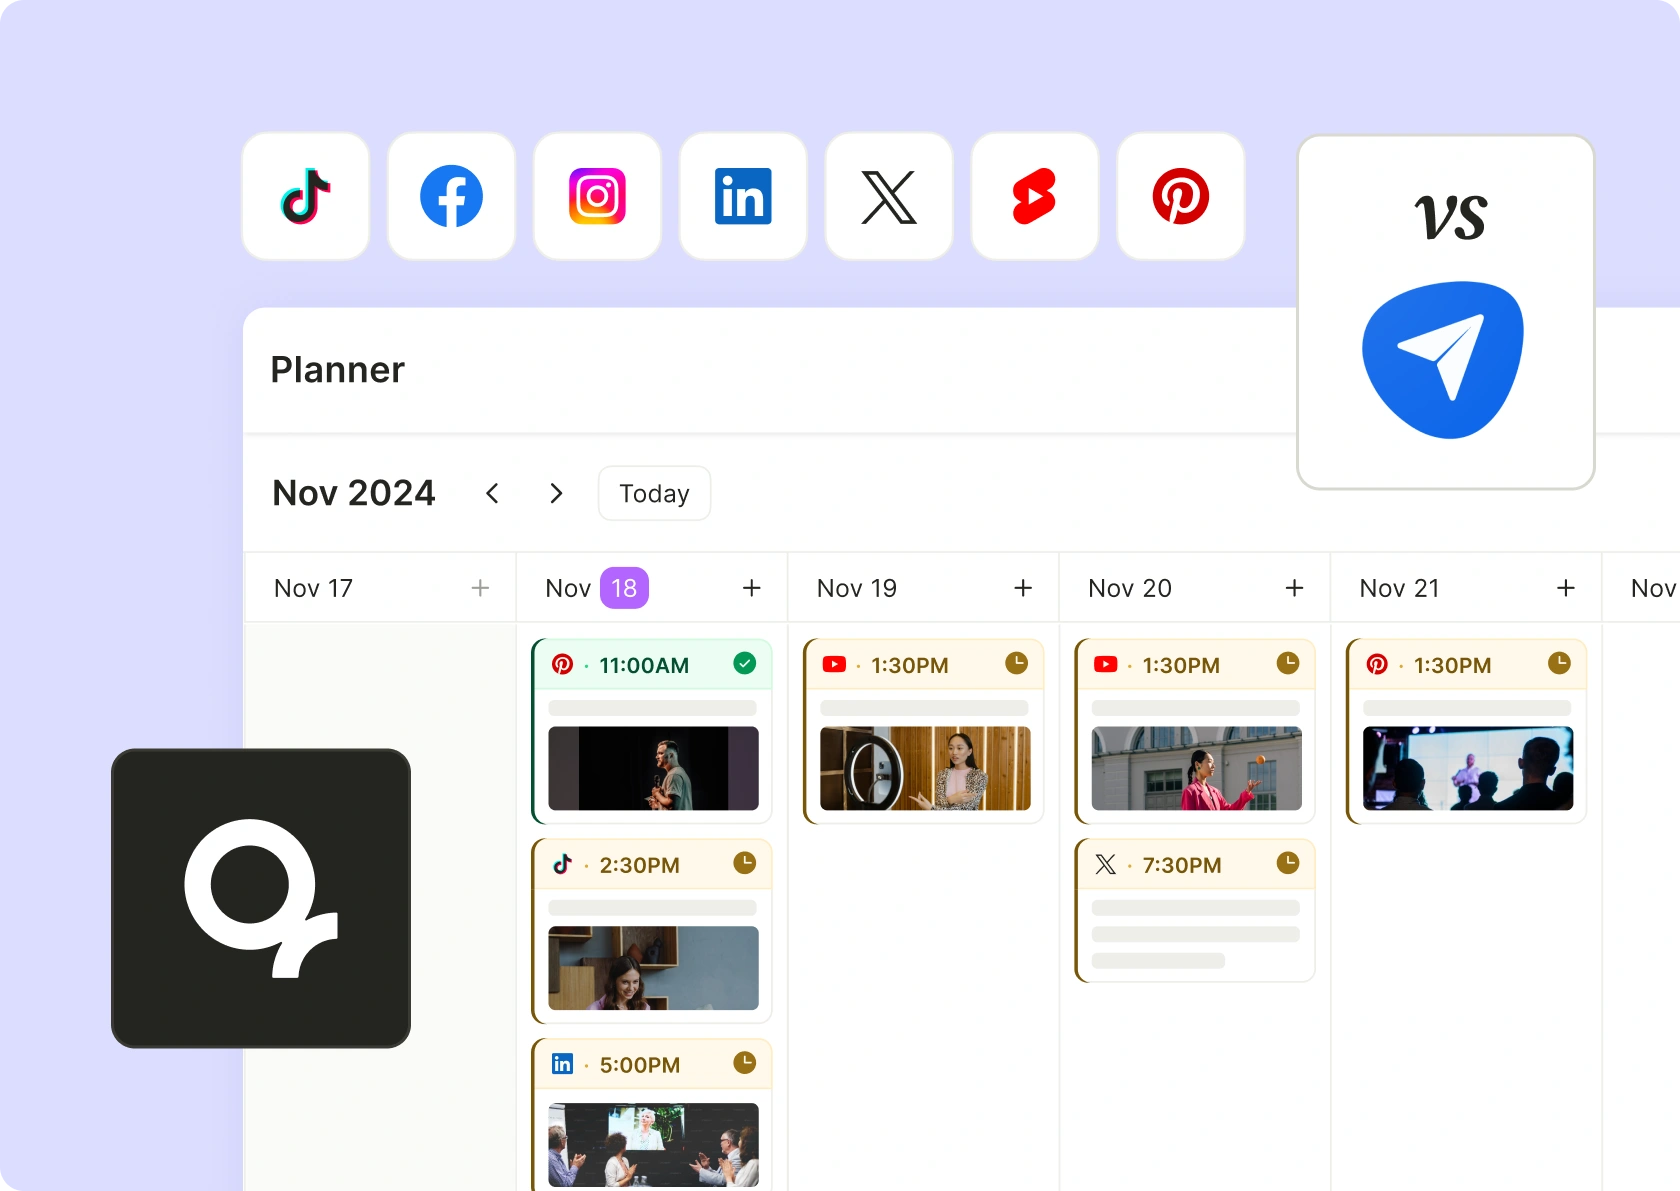The image size is (1680, 1191).
Task: Click the clock icon on Nov 19 1:30PM post
Action: [x=1017, y=663]
